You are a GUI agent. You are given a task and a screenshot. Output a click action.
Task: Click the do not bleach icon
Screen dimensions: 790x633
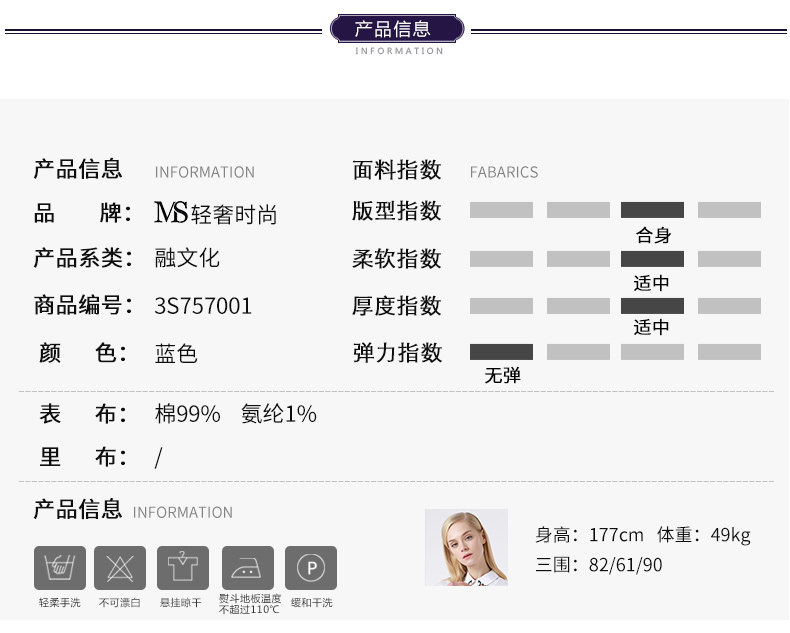(120, 568)
